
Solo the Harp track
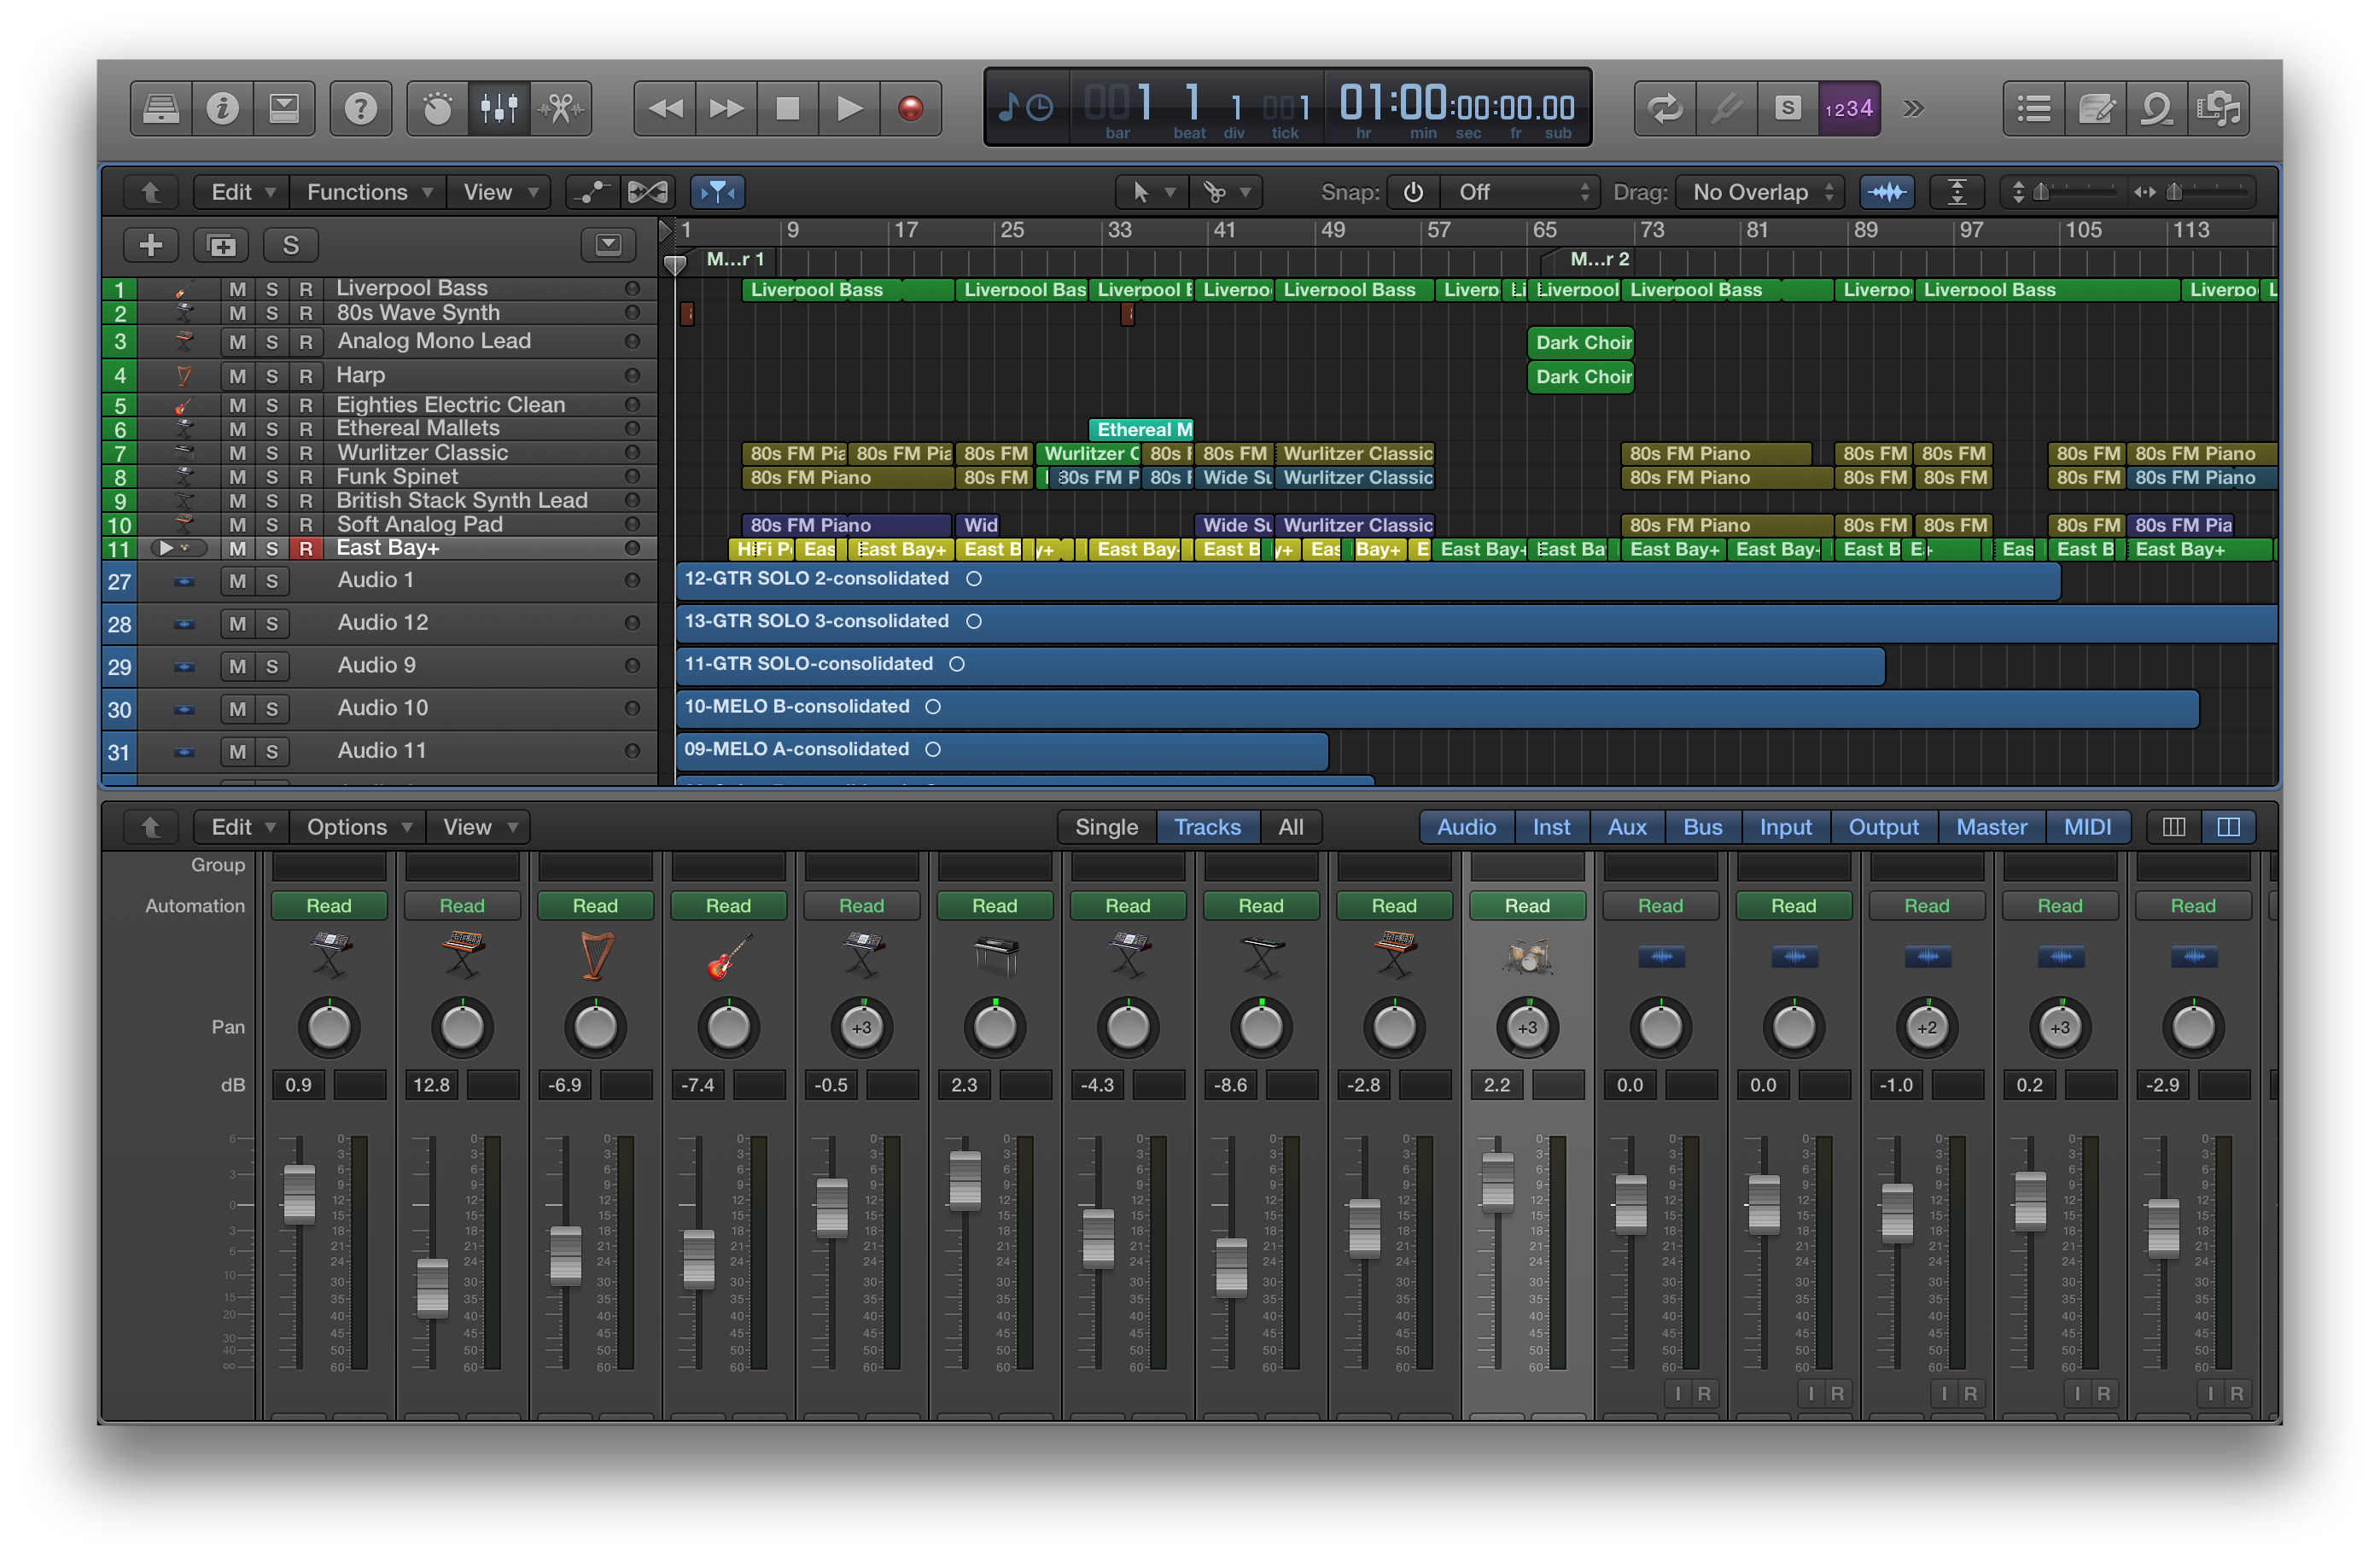pos(272,376)
